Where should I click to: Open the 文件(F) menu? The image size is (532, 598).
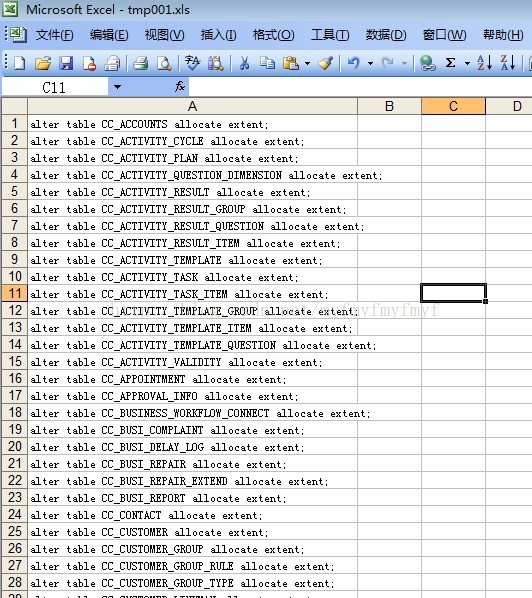(x=54, y=35)
